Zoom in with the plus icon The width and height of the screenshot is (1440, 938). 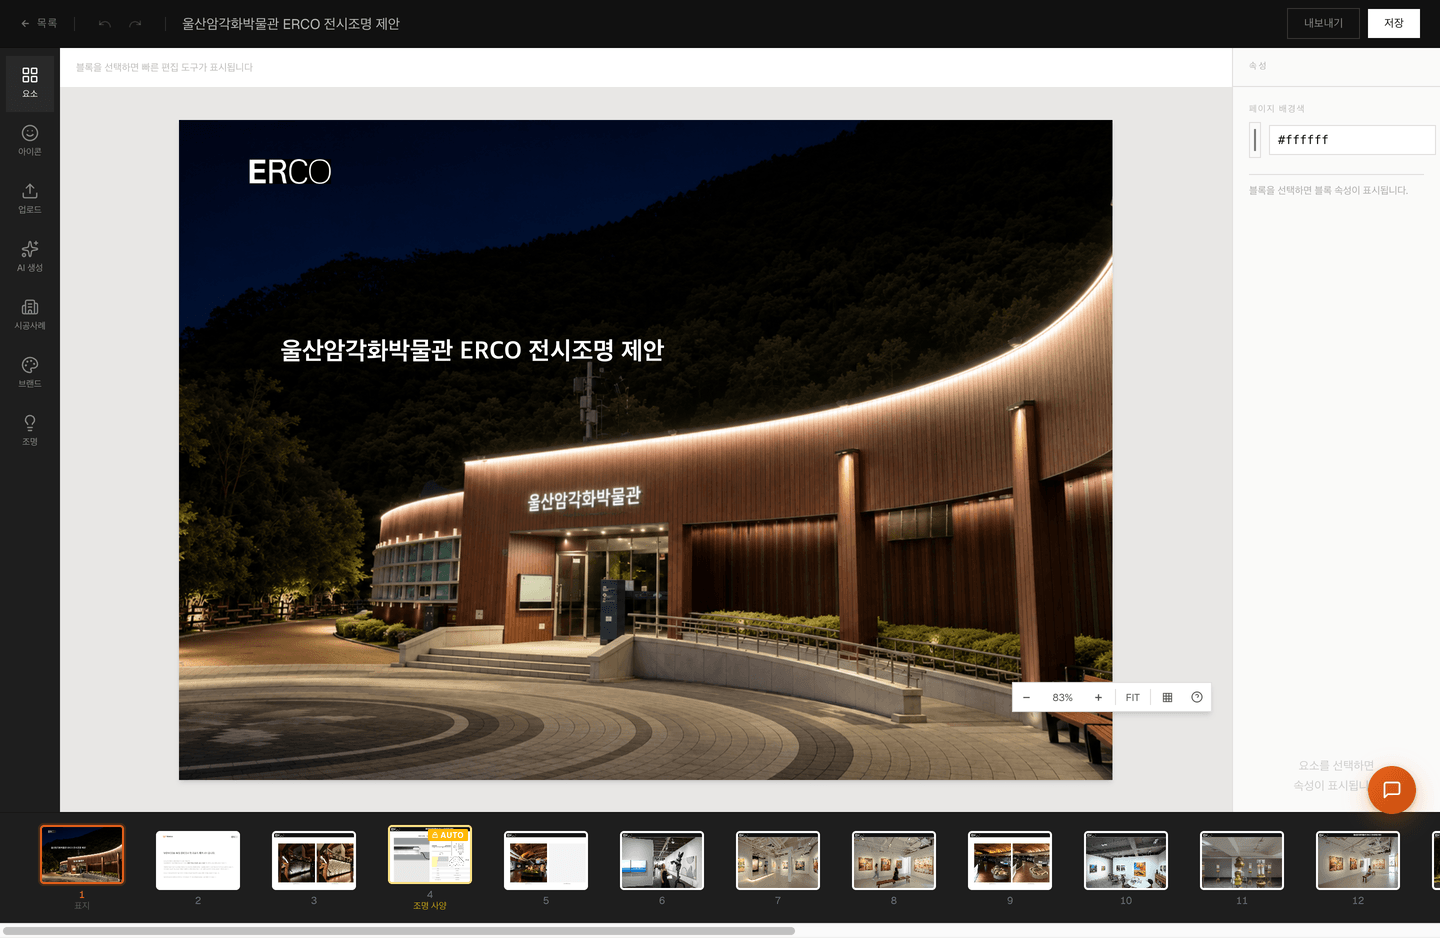pyautogui.click(x=1098, y=697)
